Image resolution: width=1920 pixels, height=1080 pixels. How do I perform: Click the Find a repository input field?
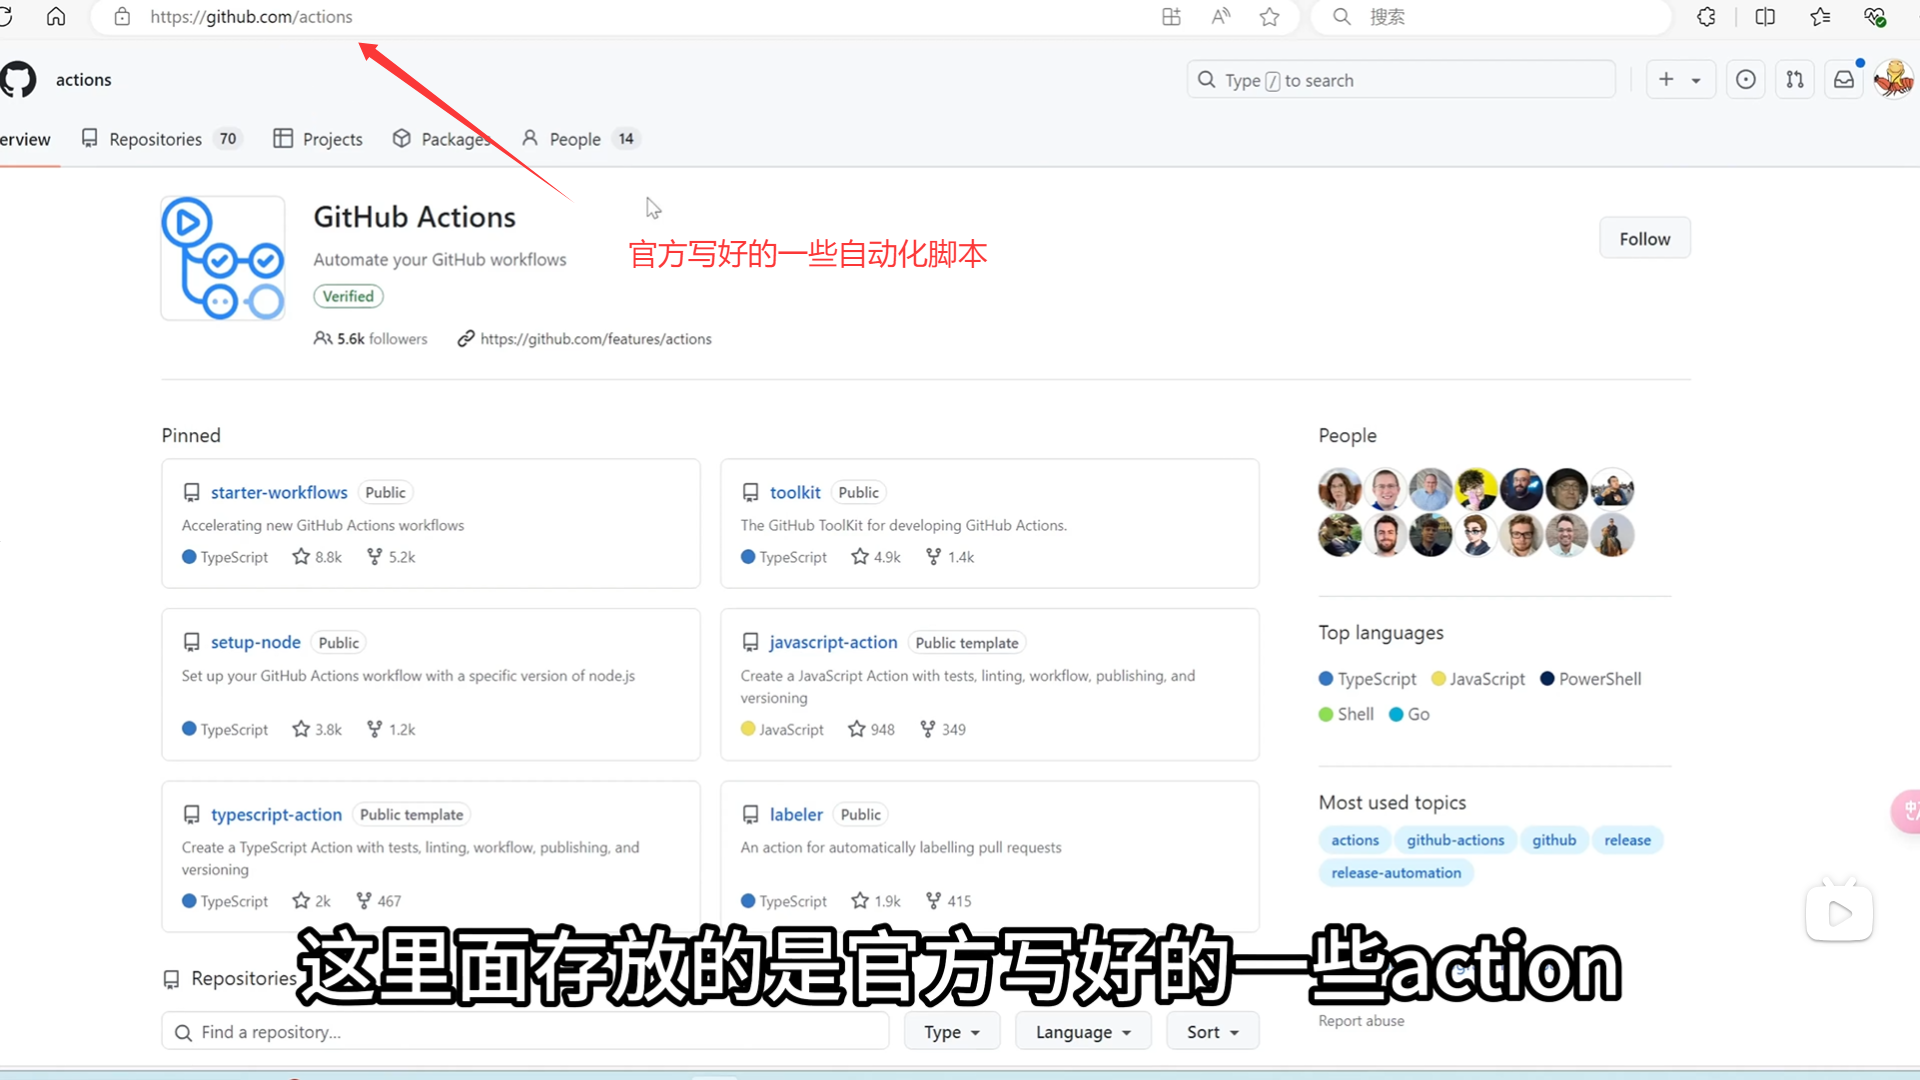tap(525, 1032)
